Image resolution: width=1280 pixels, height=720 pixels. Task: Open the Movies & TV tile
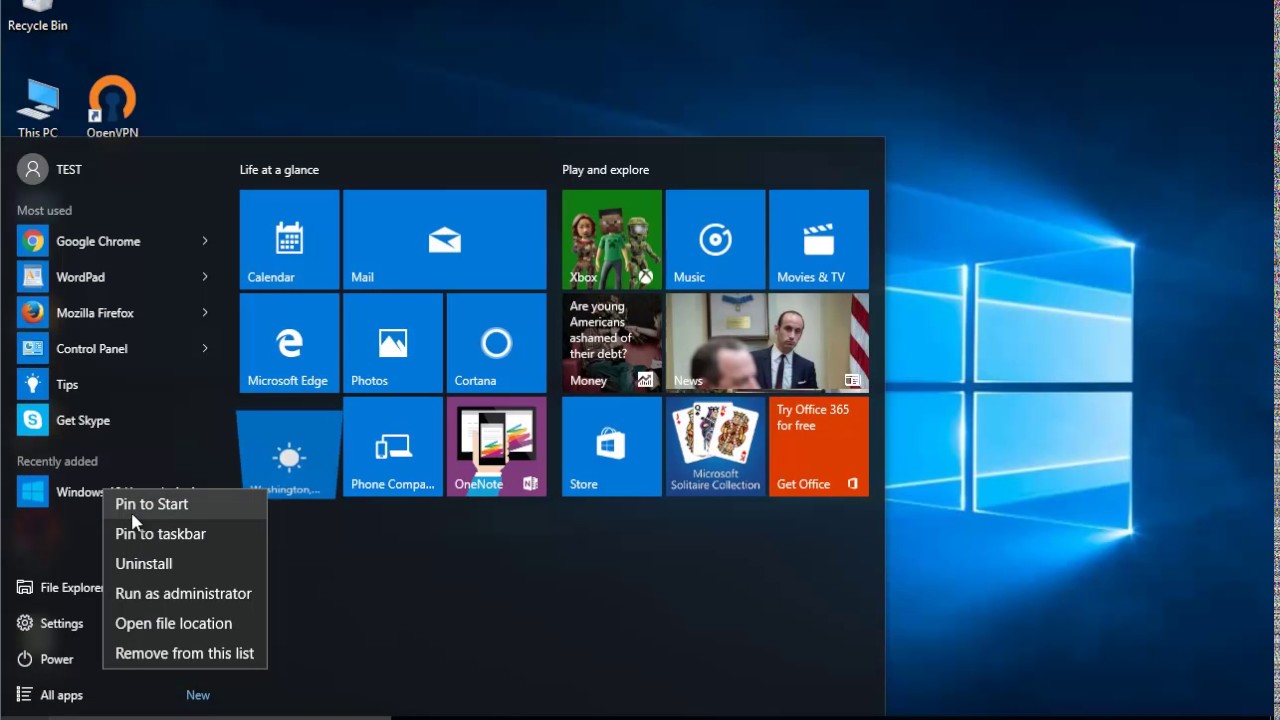[x=819, y=240]
